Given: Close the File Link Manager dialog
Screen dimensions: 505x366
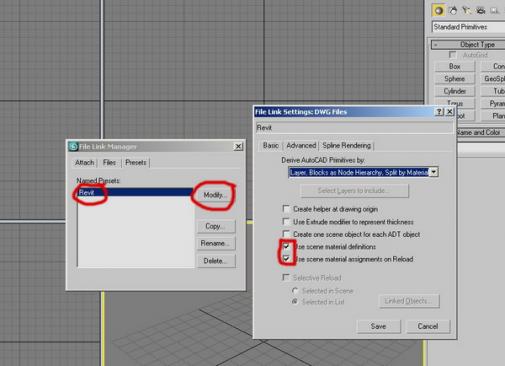Looking at the screenshot, I should (238, 146).
